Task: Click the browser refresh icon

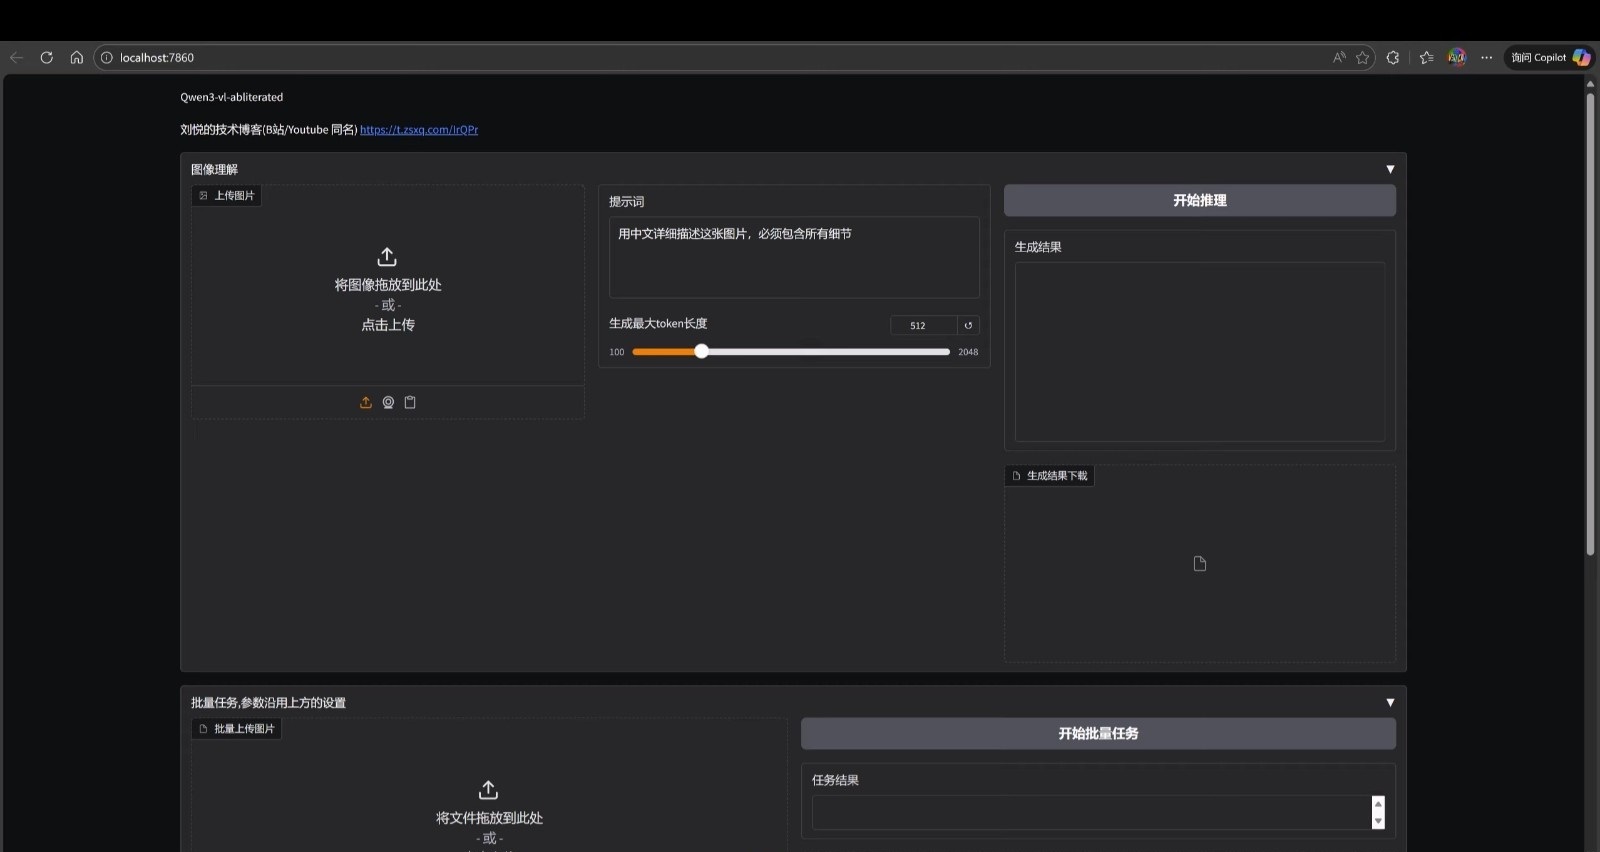Action: [x=46, y=57]
